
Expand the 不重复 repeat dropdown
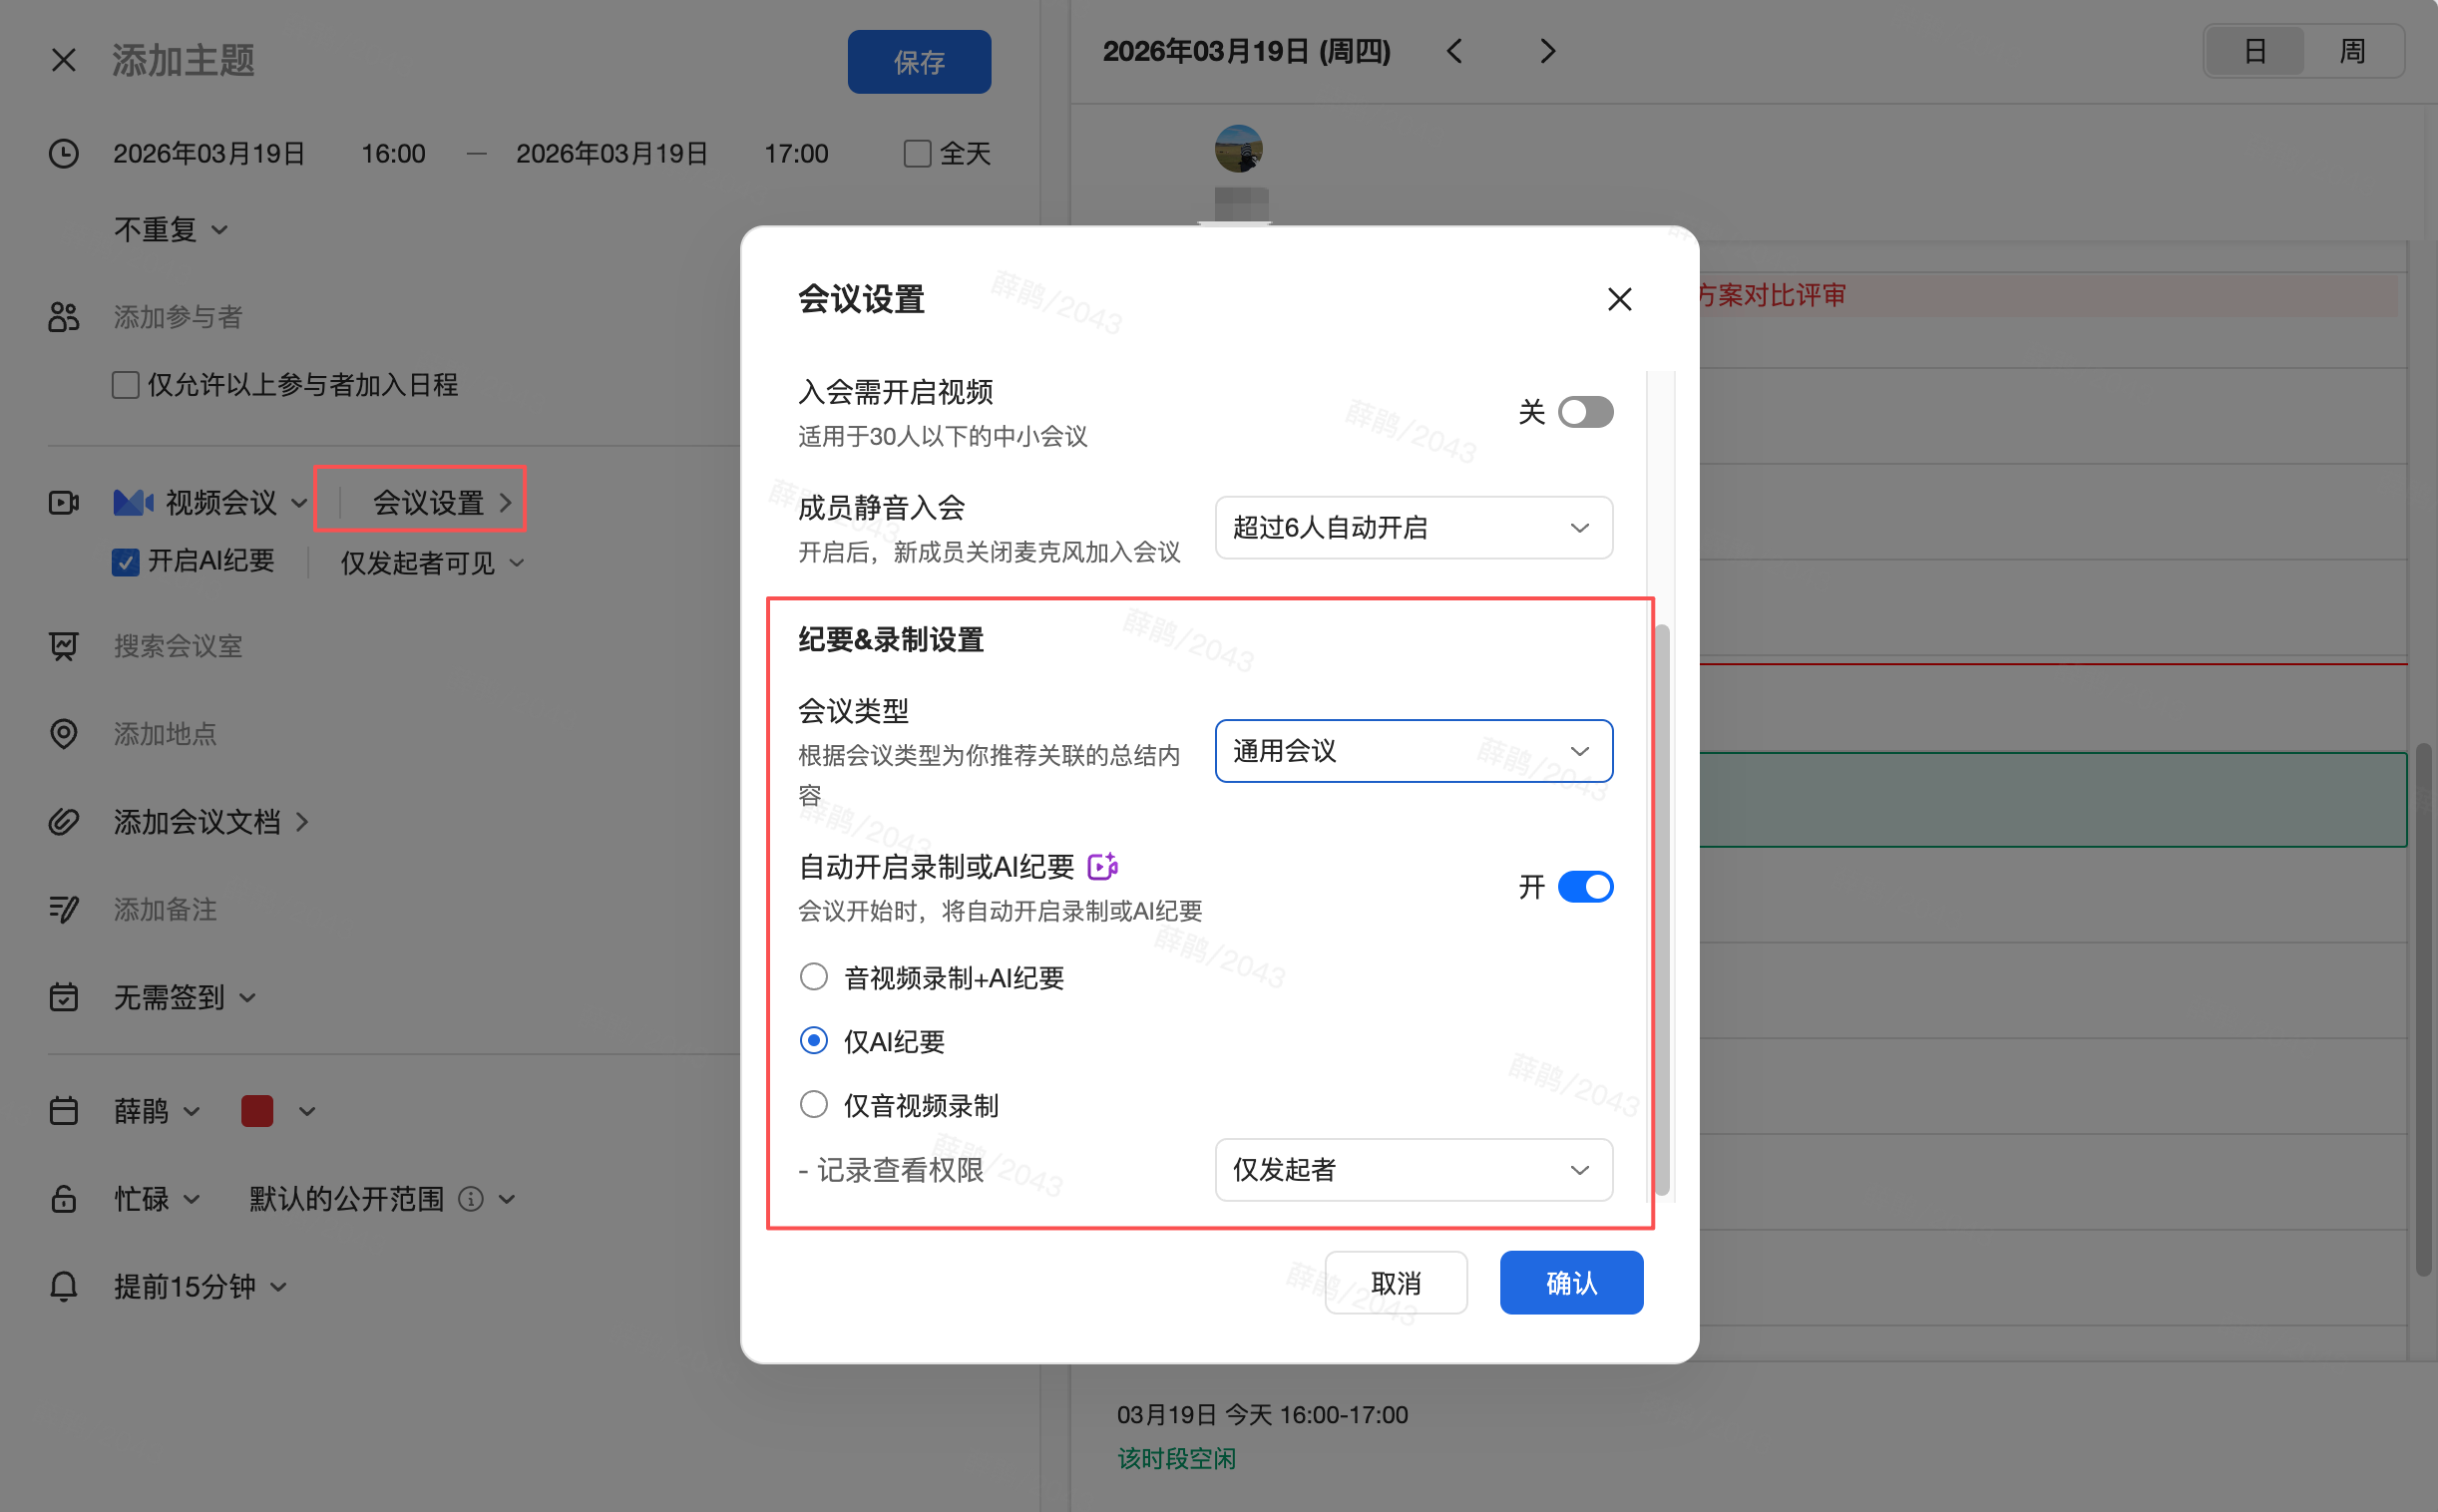point(171,230)
